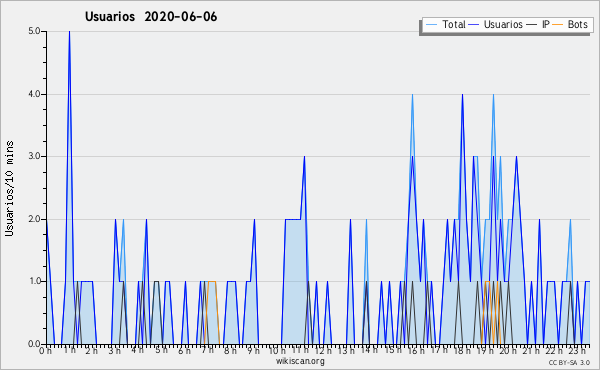The image size is (600, 370).
Task: Click the '4.0' y-axis value
Action: [x=34, y=94]
